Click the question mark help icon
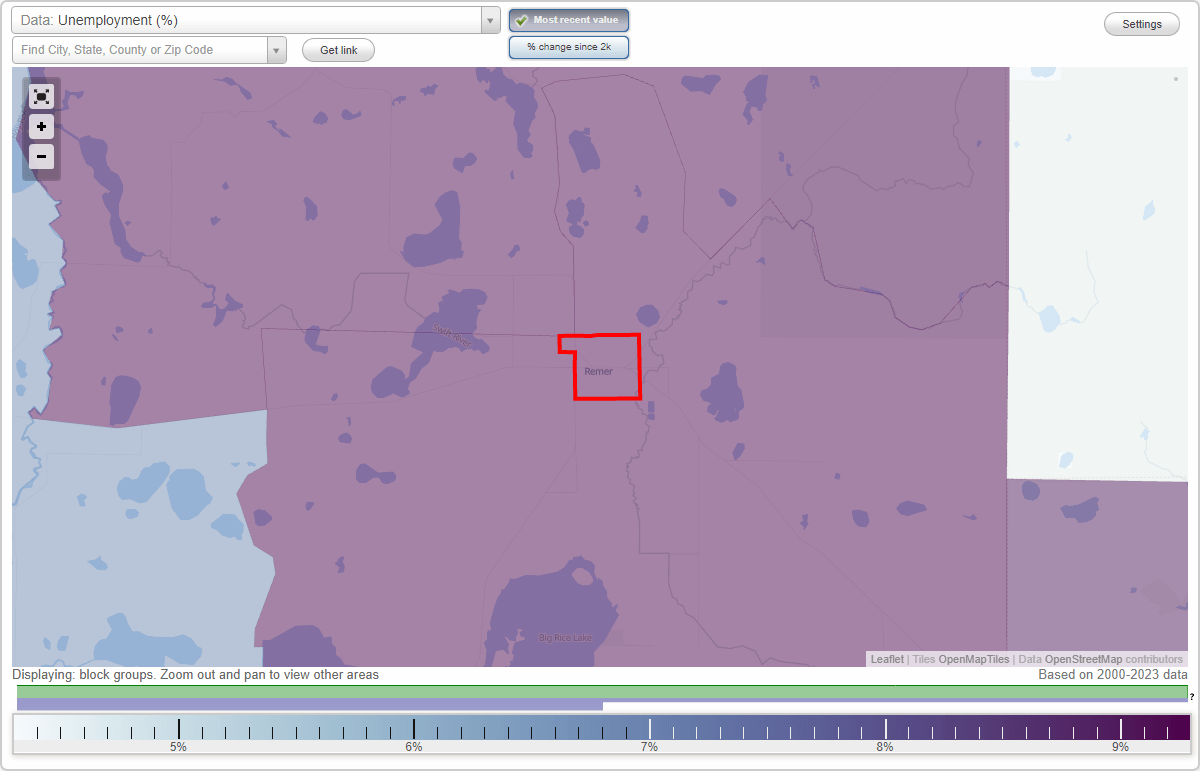 (1192, 696)
